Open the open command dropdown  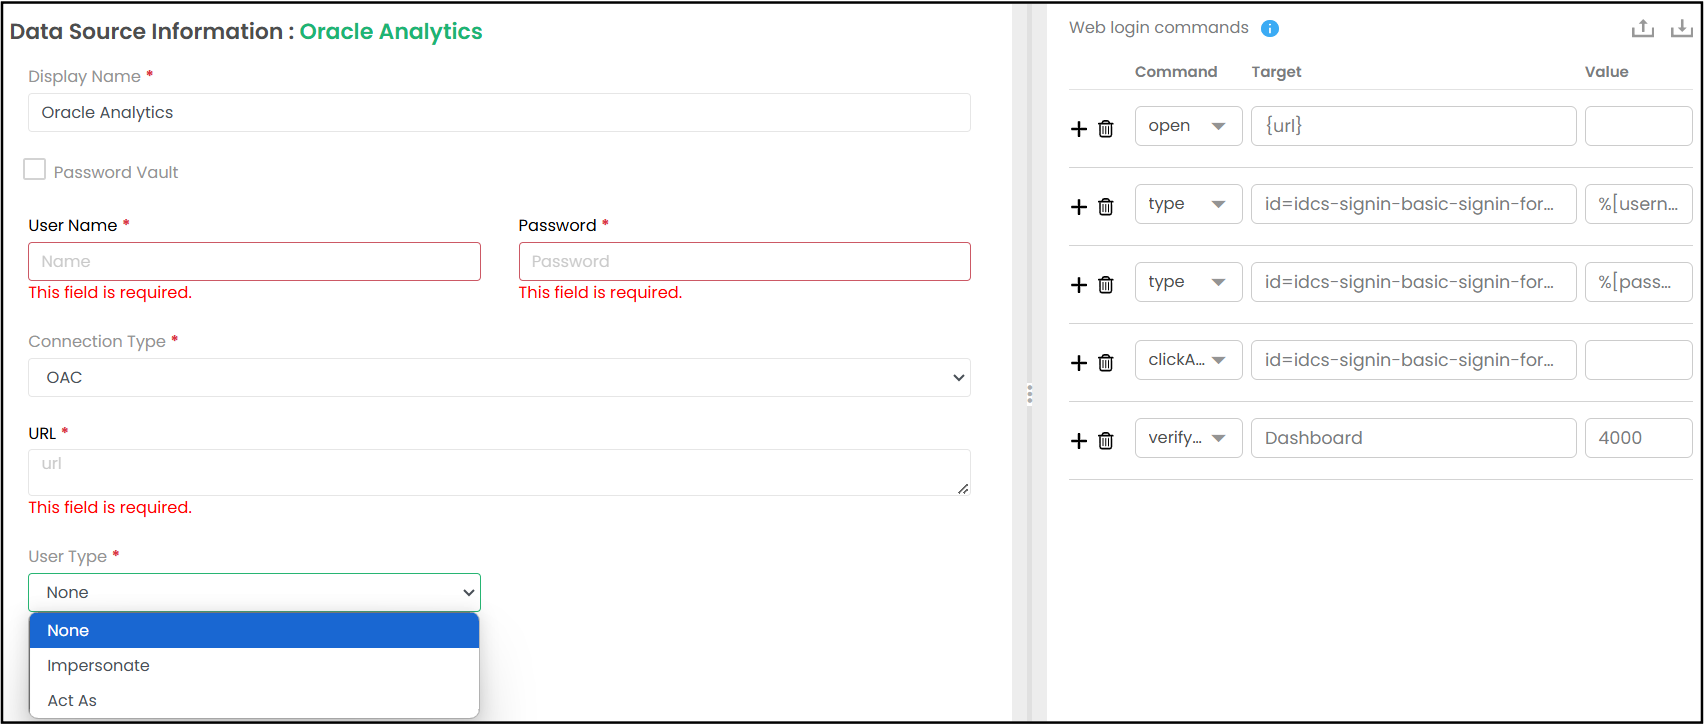(1188, 126)
